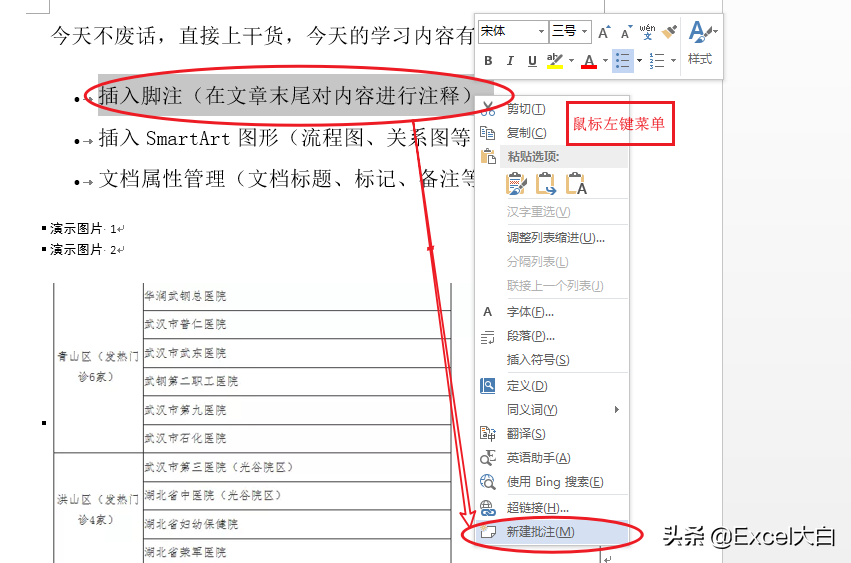Open numbered list style dropdown
The width and height of the screenshot is (851, 563).
tap(673, 61)
